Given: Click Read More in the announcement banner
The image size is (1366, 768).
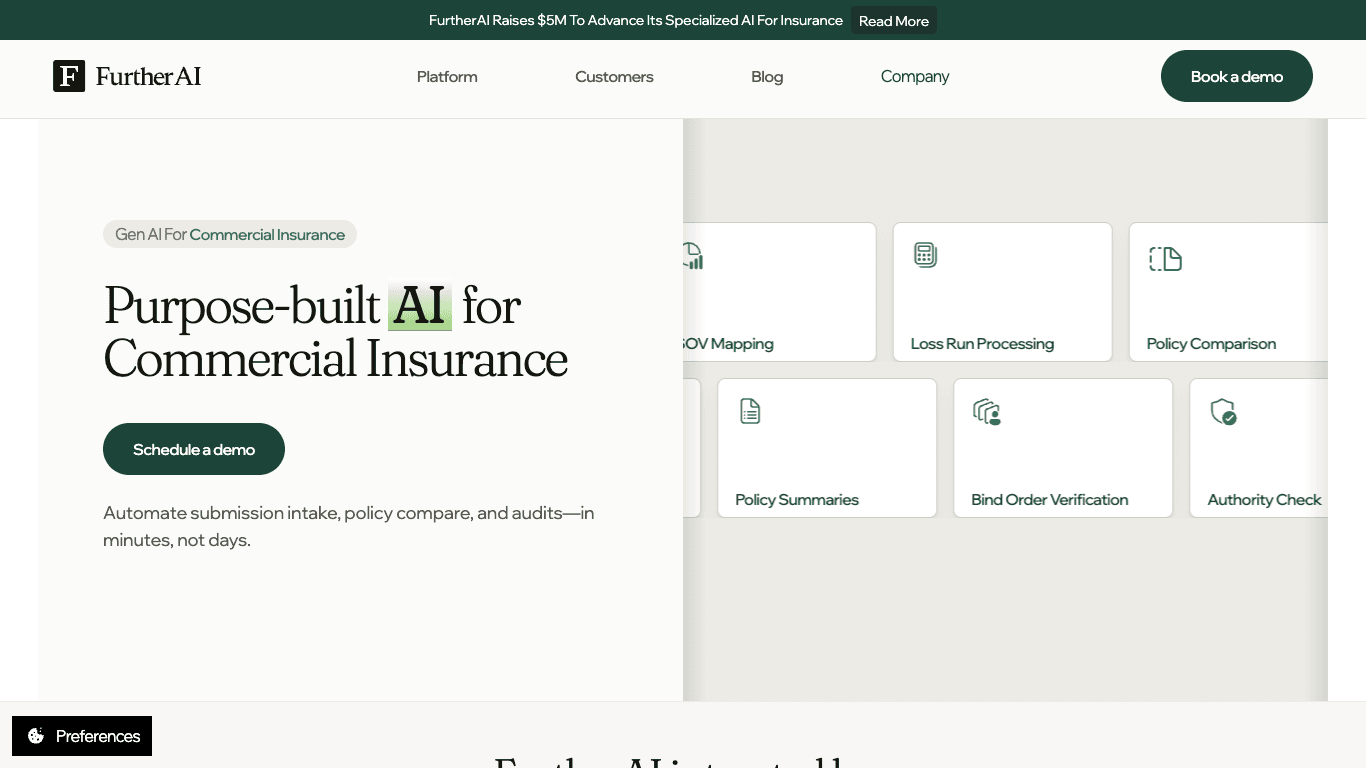Looking at the screenshot, I should coord(894,21).
